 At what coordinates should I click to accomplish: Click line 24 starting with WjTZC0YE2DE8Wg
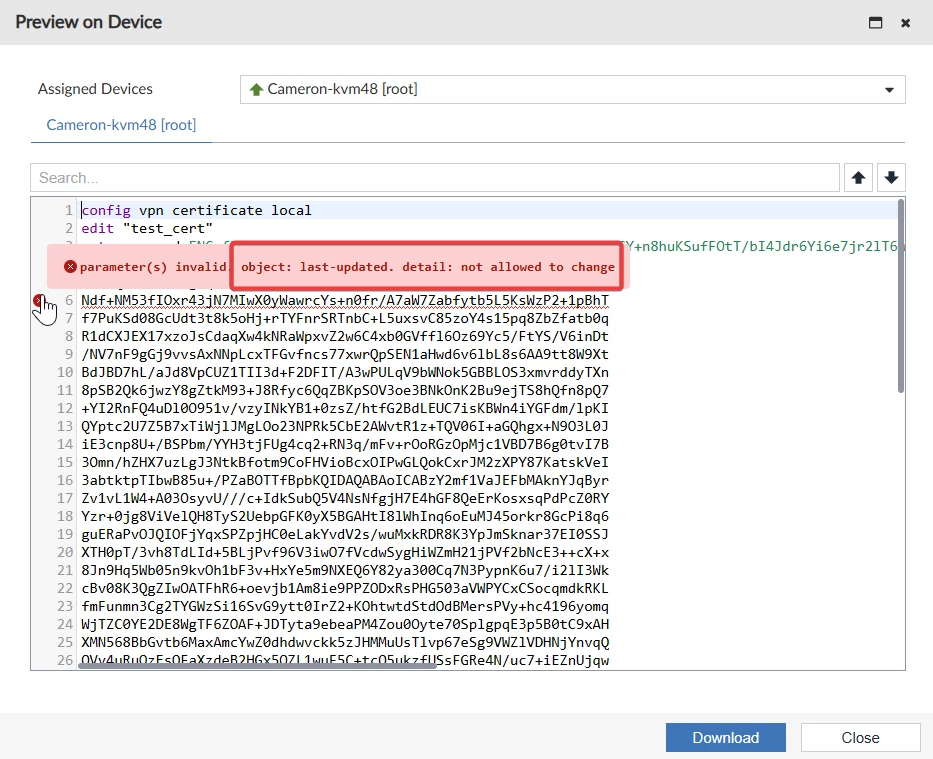[x=345, y=624]
